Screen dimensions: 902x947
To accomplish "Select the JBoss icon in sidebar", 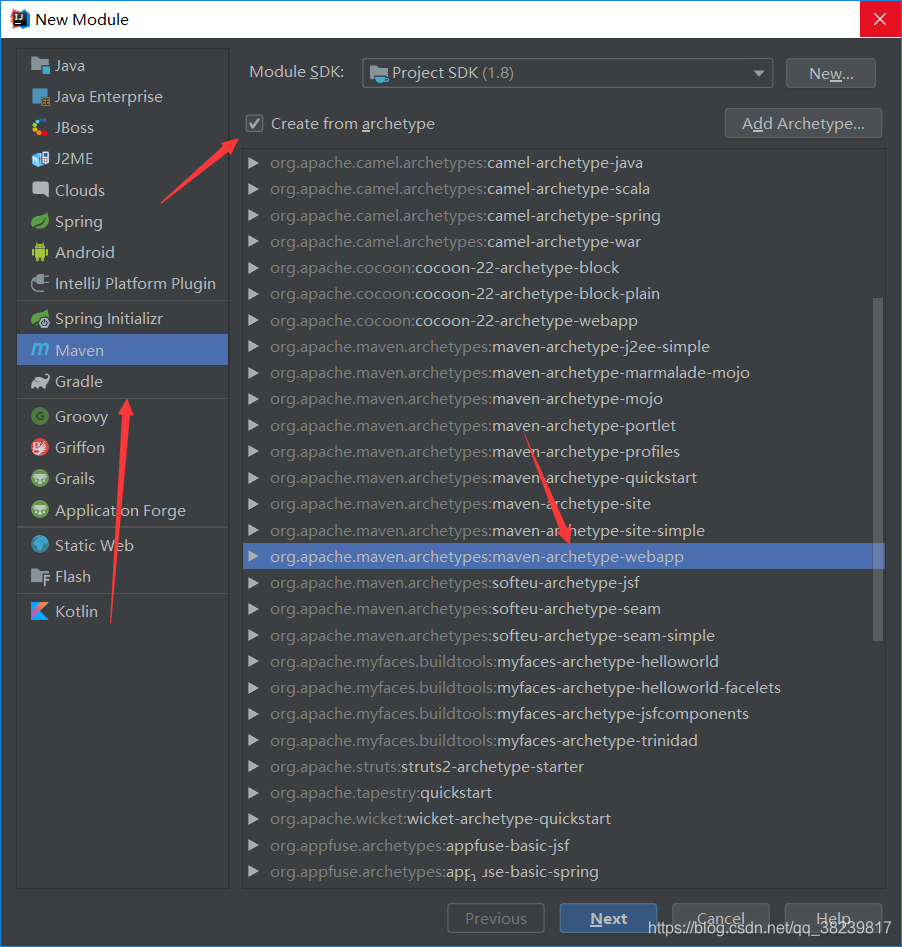I will [x=40, y=127].
